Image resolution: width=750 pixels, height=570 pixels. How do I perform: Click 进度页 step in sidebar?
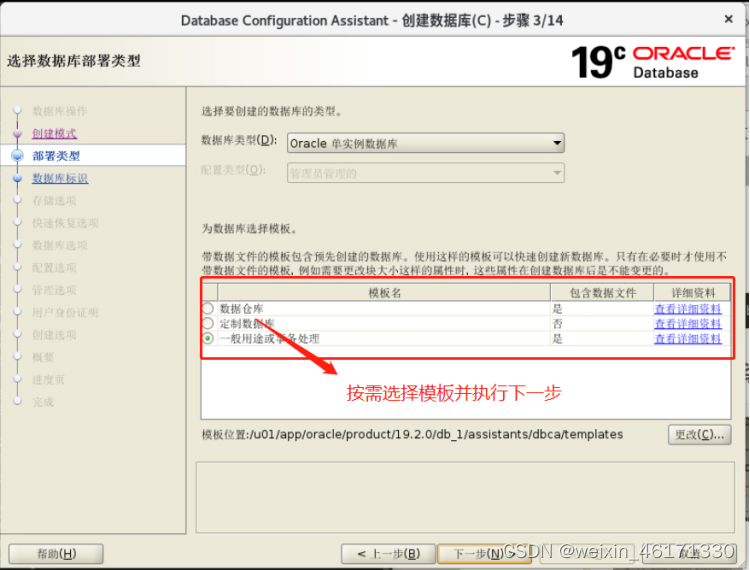point(48,380)
